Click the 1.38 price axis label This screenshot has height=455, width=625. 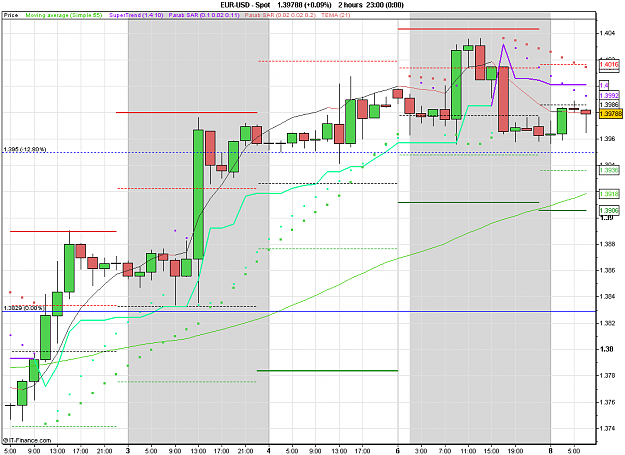606,349
